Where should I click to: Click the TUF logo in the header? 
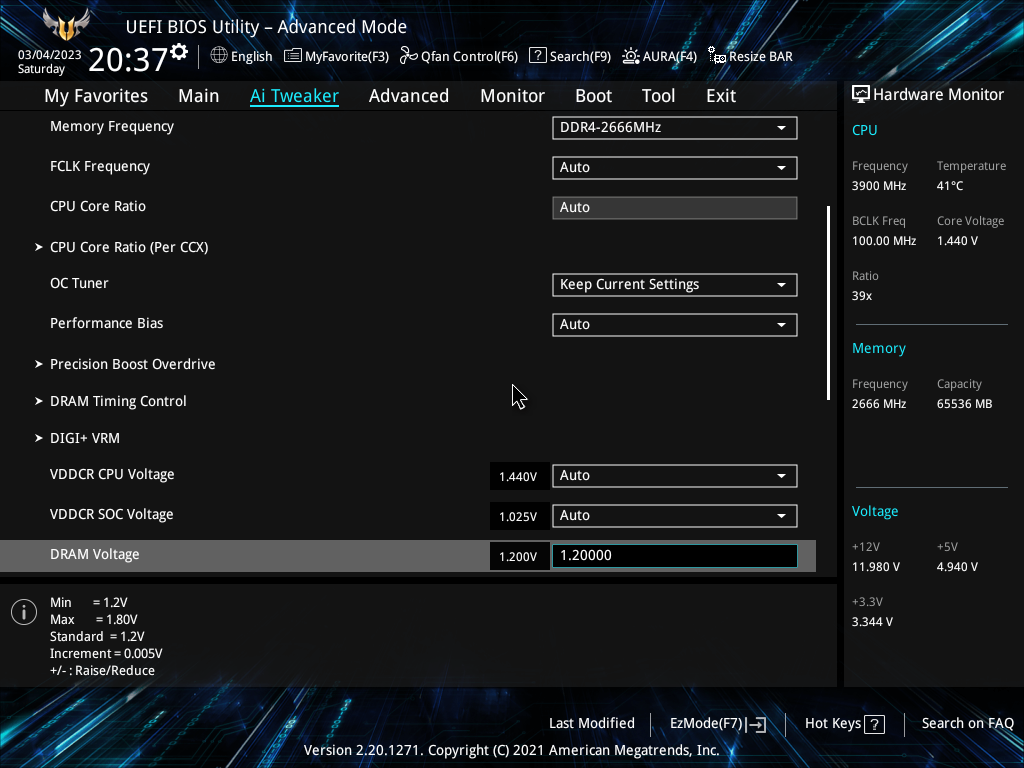(x=65, y=25)
